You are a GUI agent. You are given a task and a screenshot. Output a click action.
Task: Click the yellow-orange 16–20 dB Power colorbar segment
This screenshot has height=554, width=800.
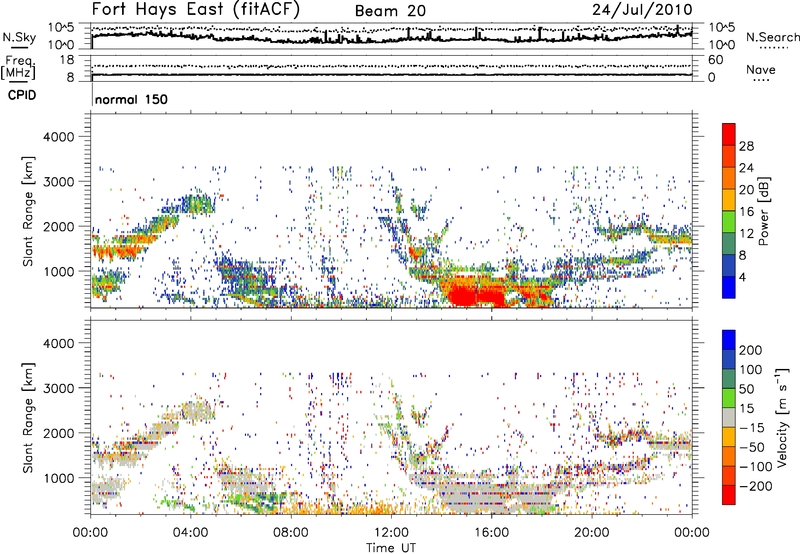729,201
